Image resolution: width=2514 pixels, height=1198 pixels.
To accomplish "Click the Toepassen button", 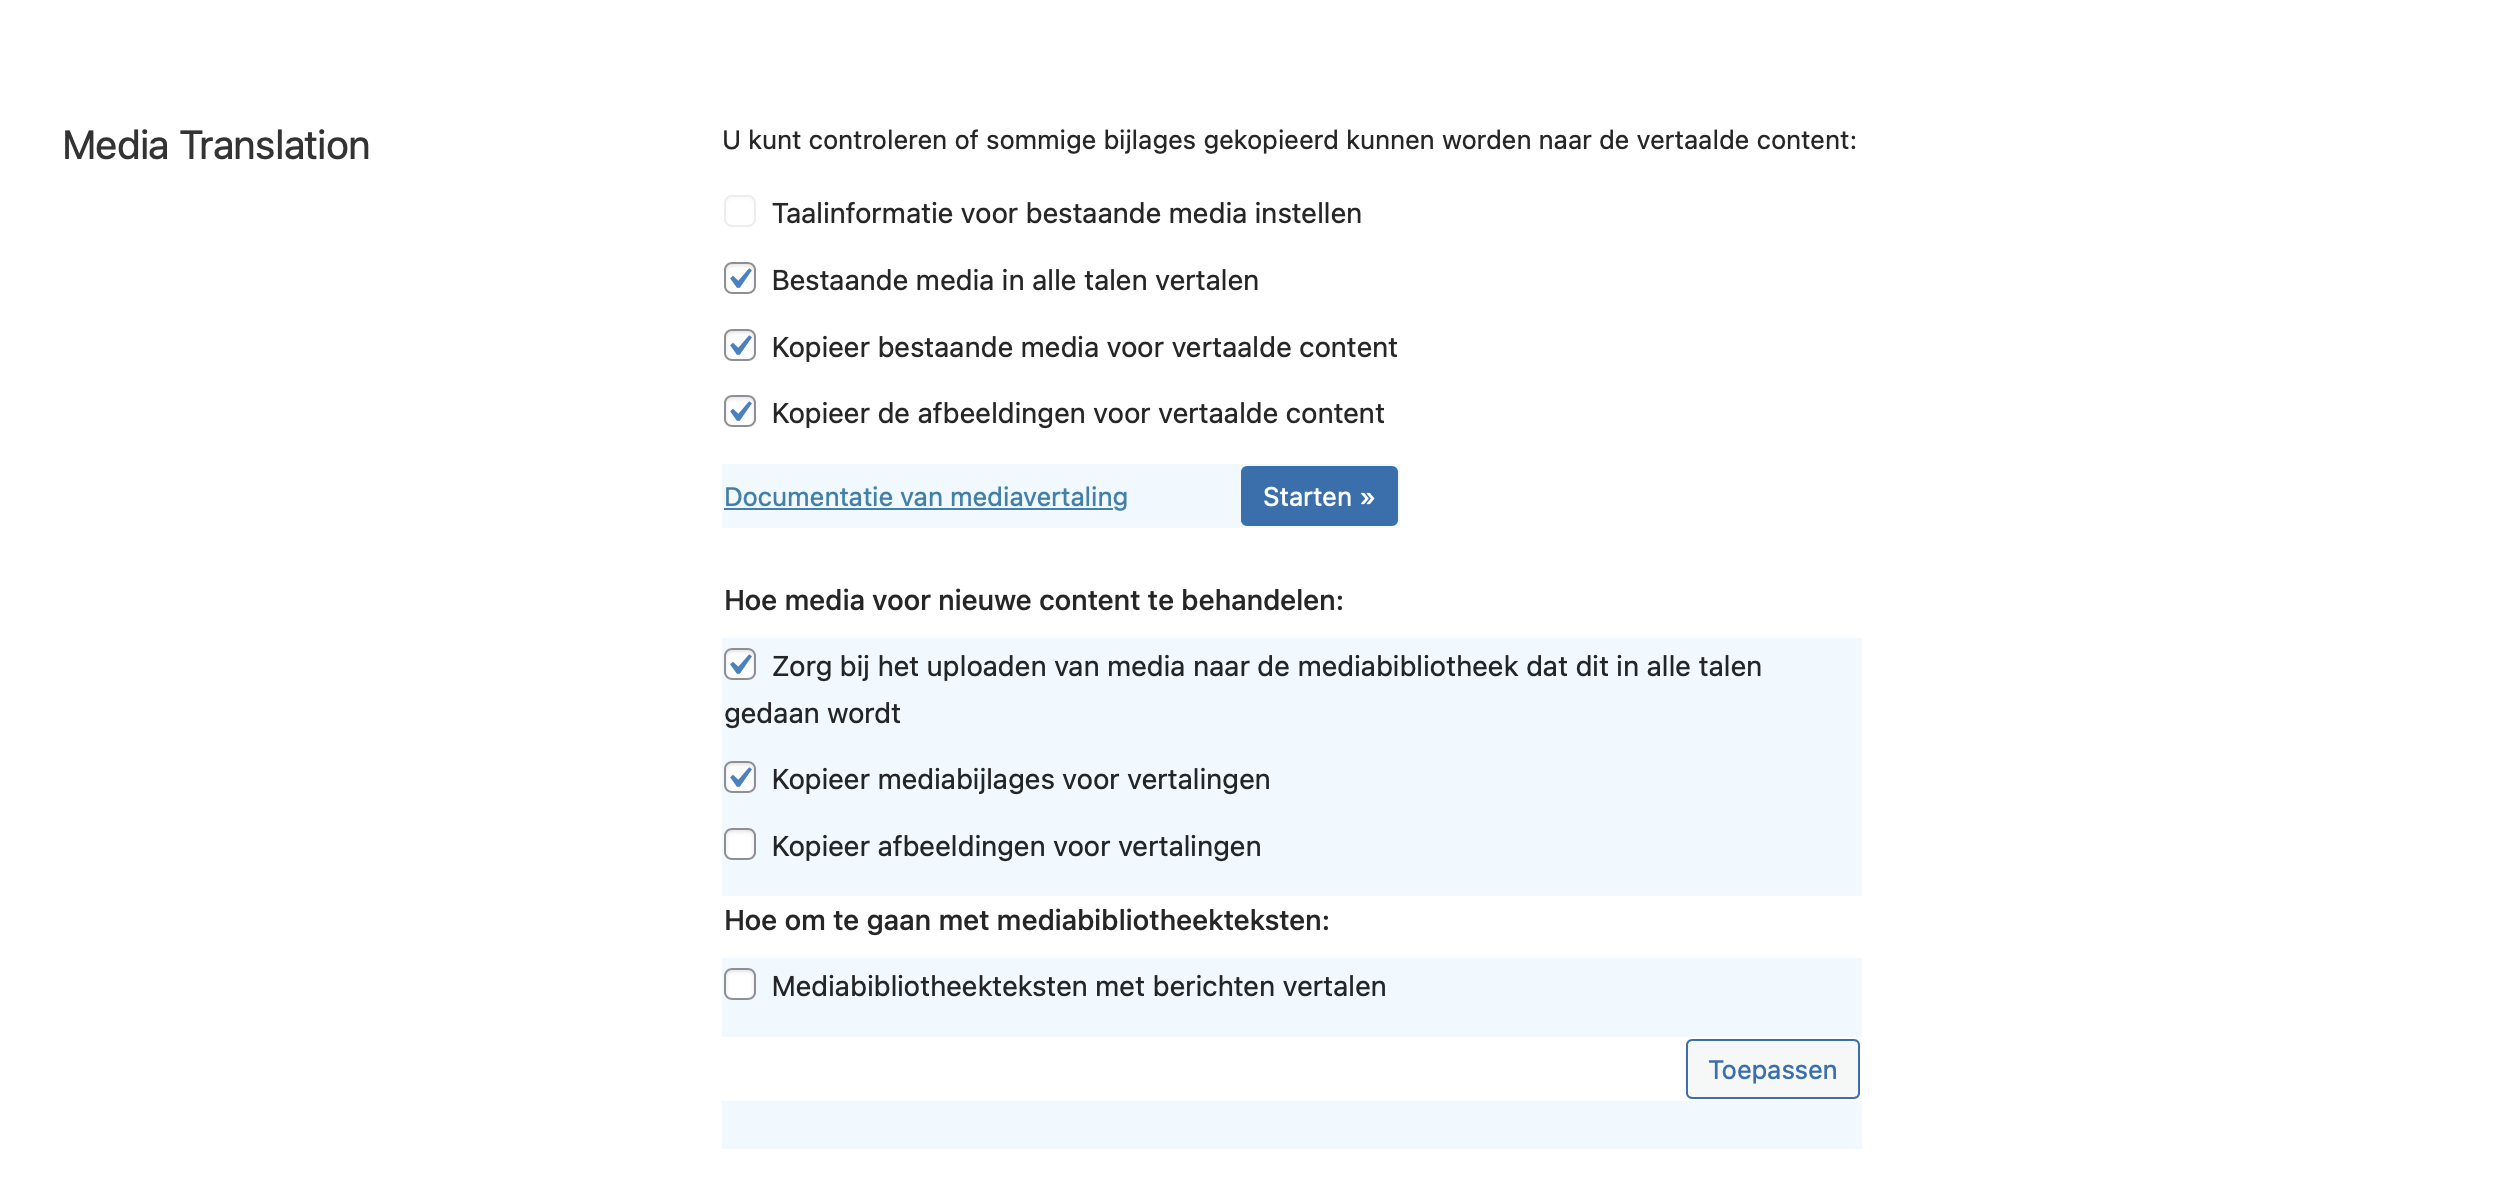I will point(1772,1069).
